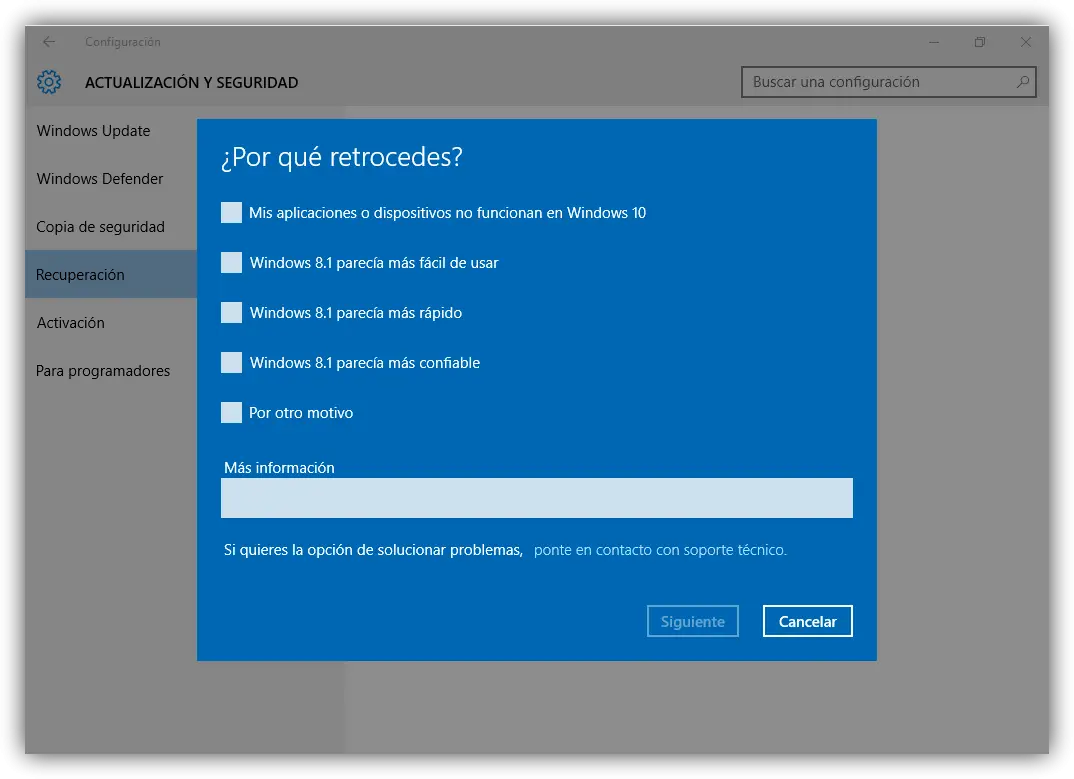The image size is (1074, 779).
Task: Check 'Mis aplicaciones o dispositivos no funcionan'
Action: [x=232, y=212]
